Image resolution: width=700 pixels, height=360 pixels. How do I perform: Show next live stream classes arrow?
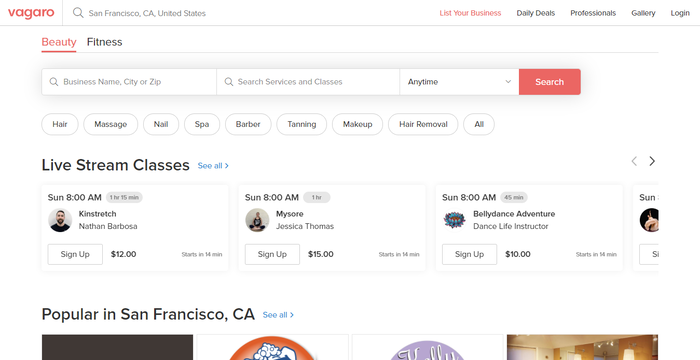pos(652,161)
